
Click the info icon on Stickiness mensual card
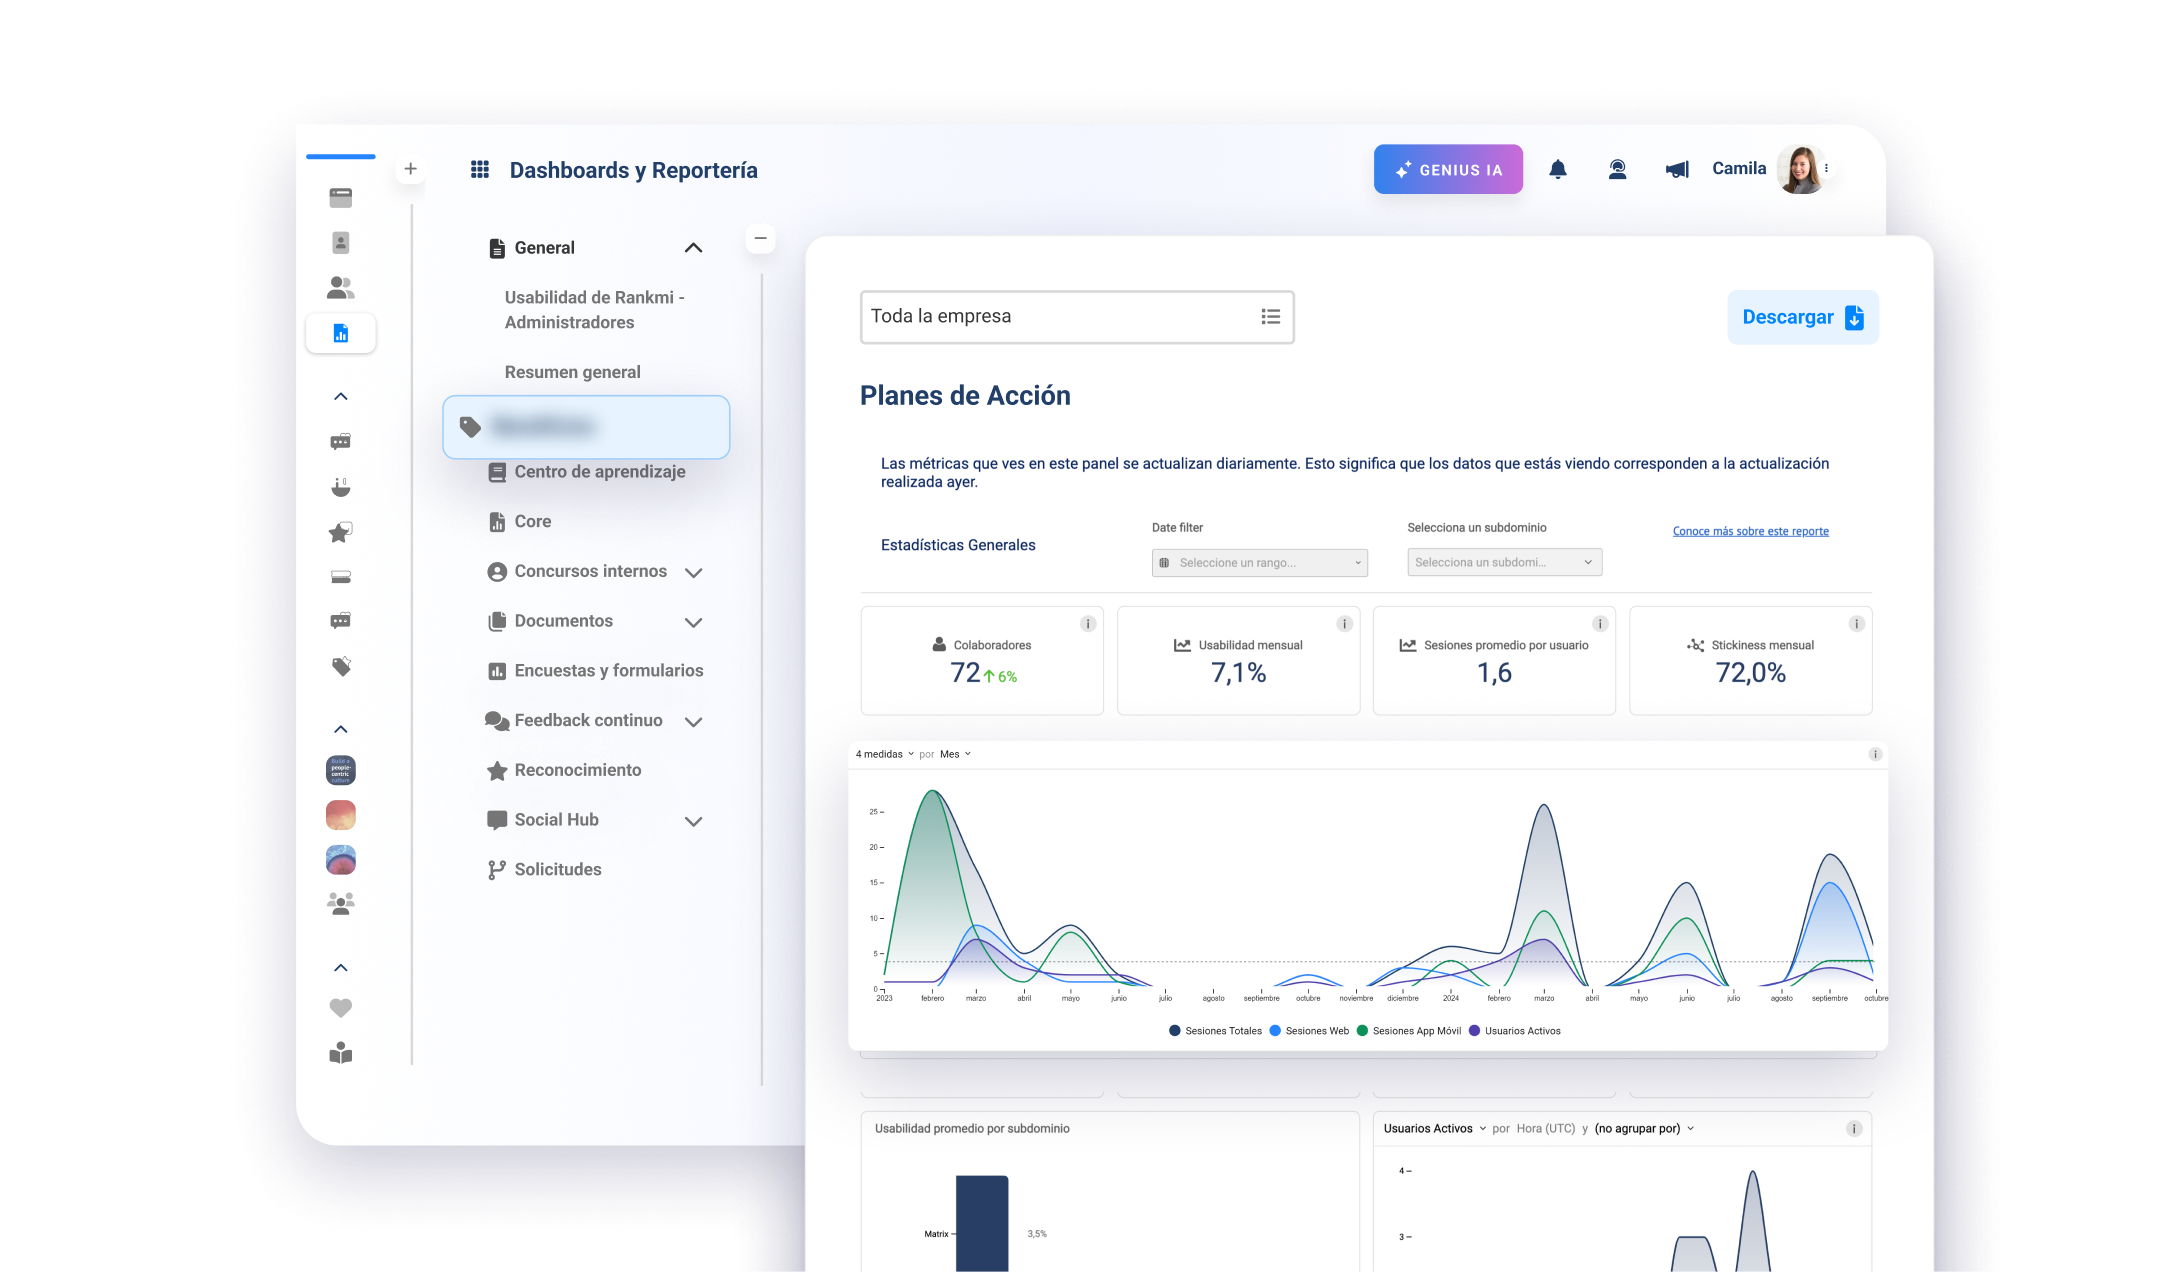(x=1856, y=624)
